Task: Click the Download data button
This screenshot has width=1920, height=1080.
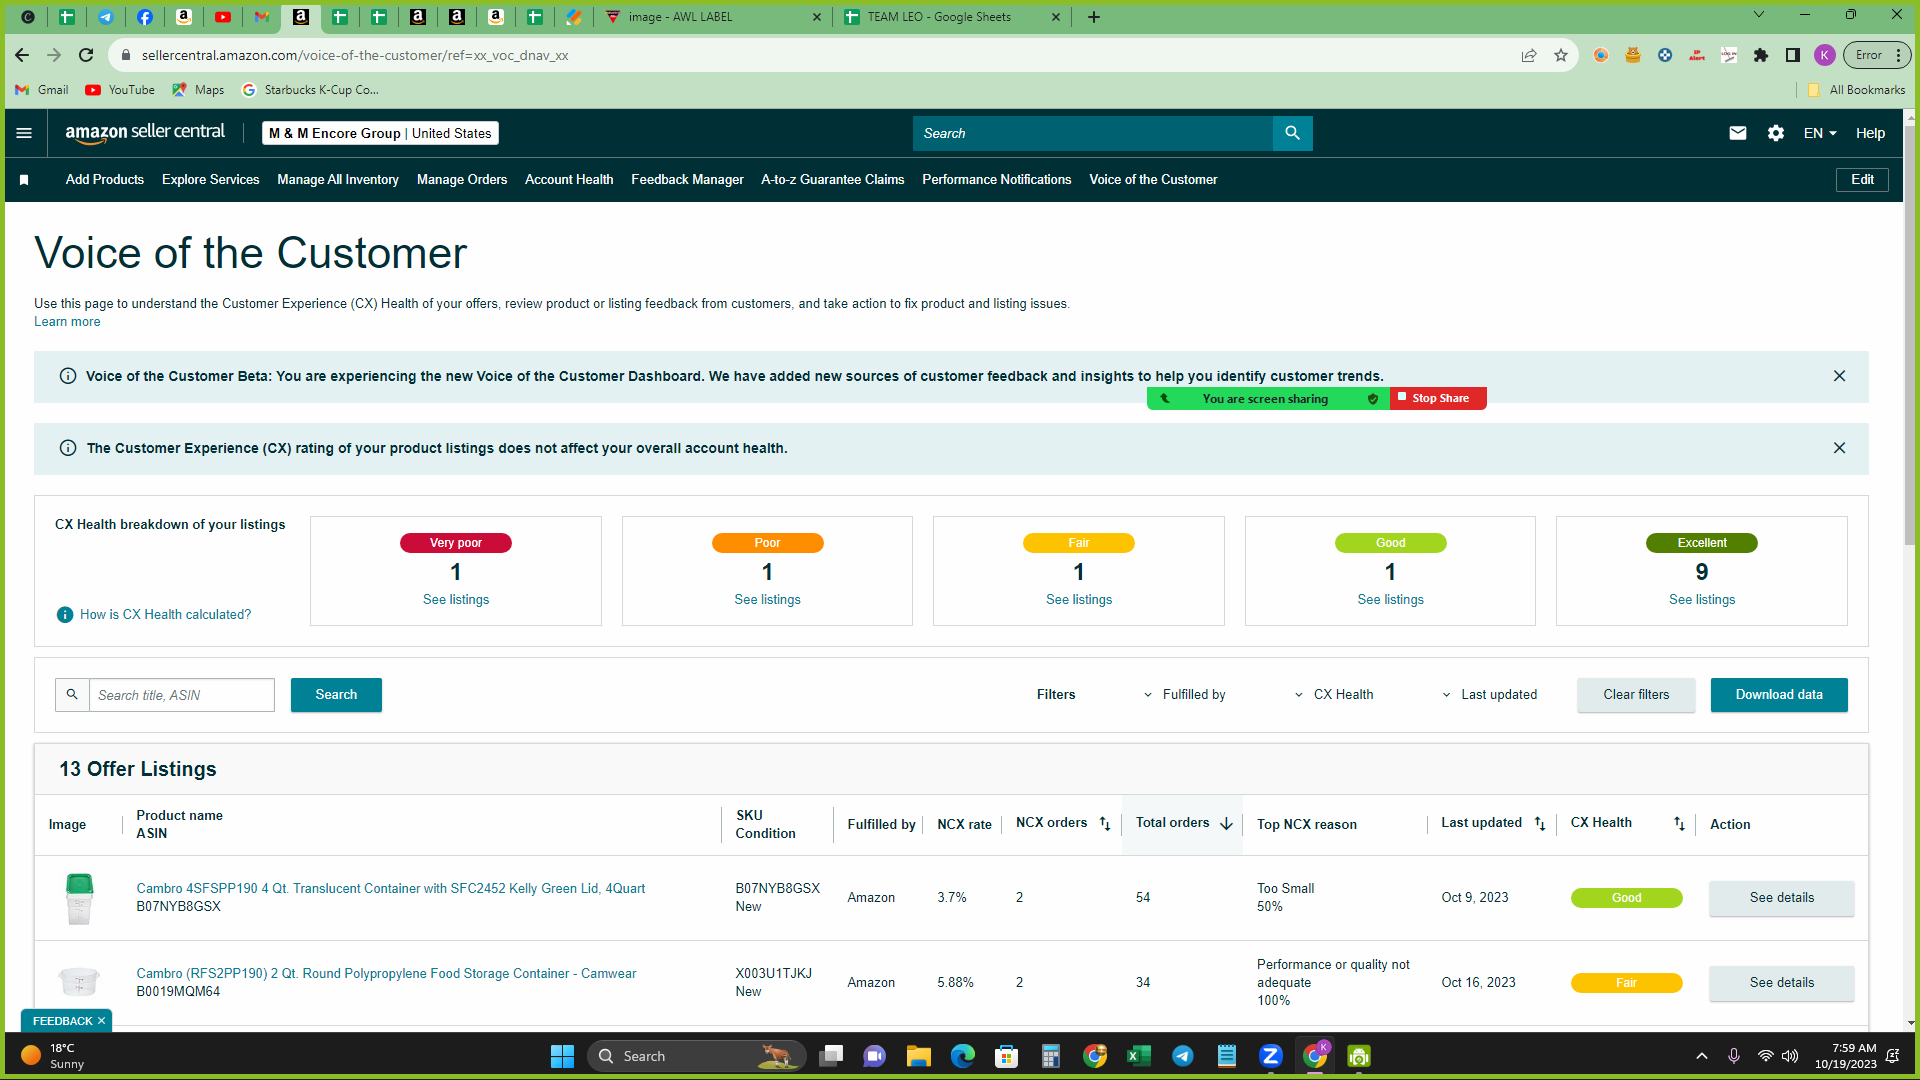Action: 1779,695
